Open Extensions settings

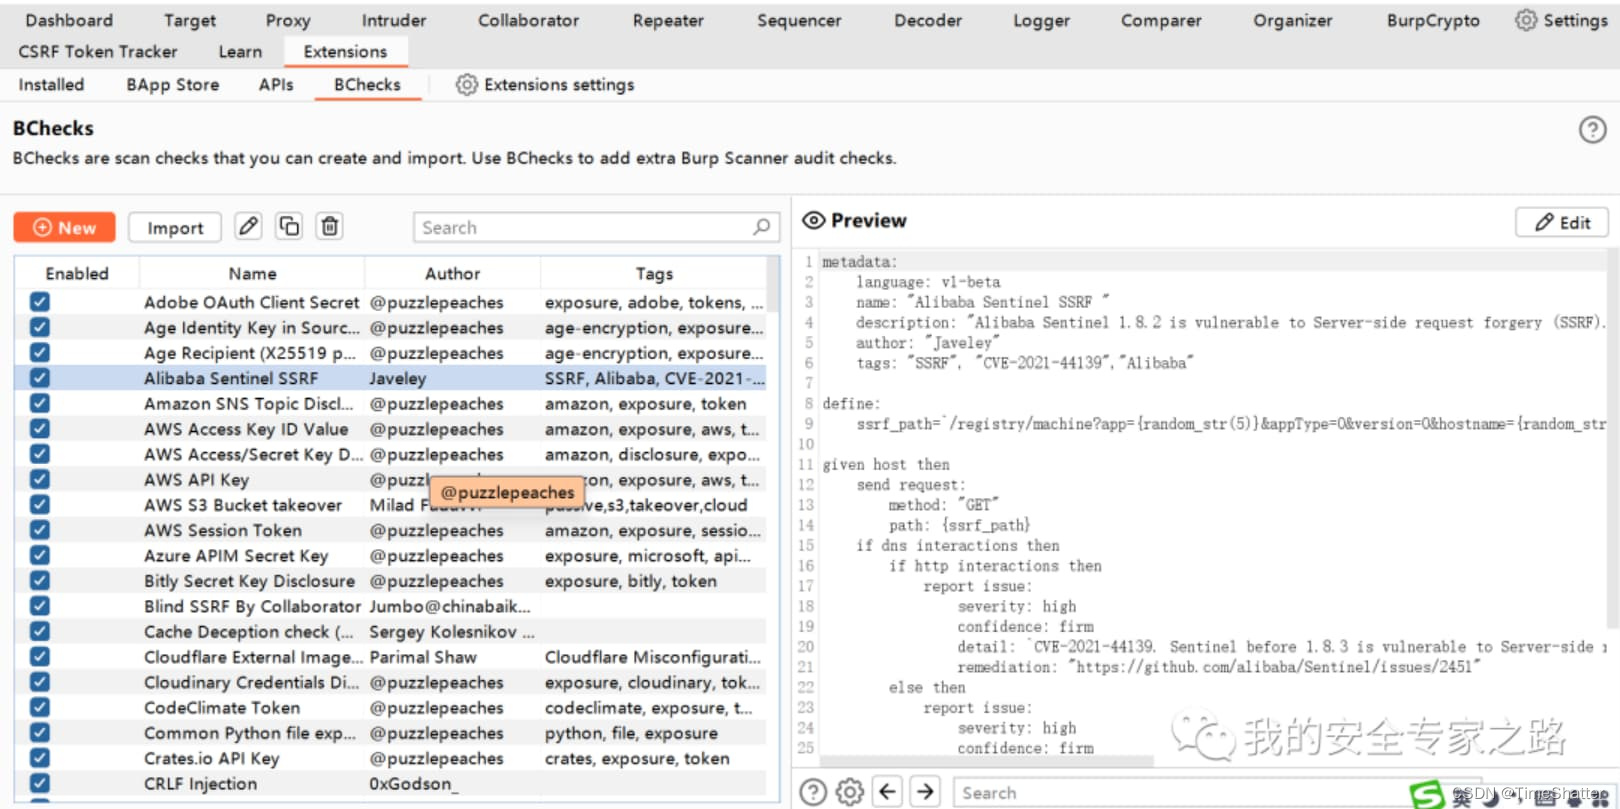pos(545,85)
